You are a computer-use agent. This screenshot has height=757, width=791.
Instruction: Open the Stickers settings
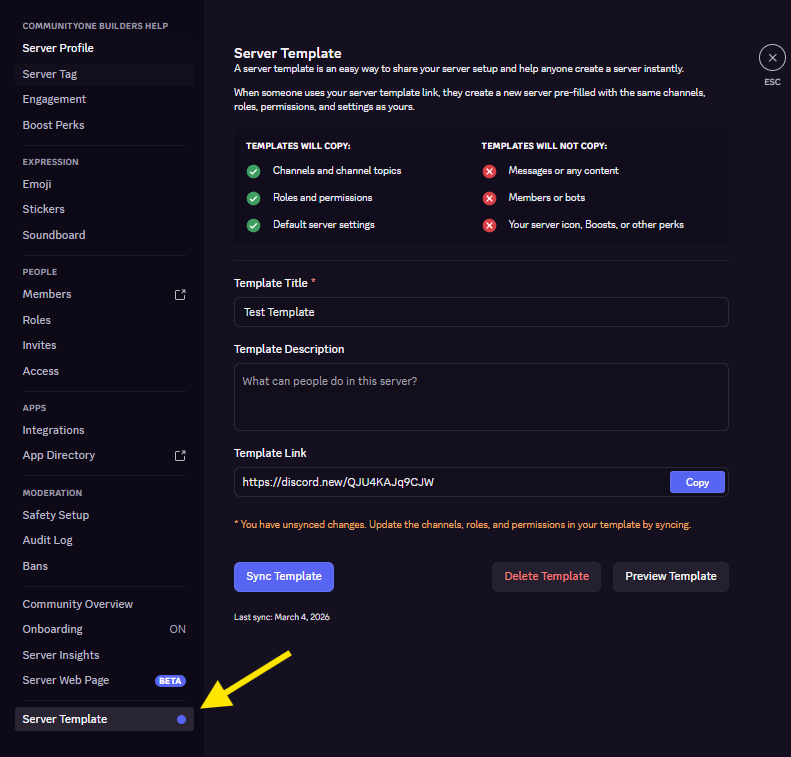point(104,209)
